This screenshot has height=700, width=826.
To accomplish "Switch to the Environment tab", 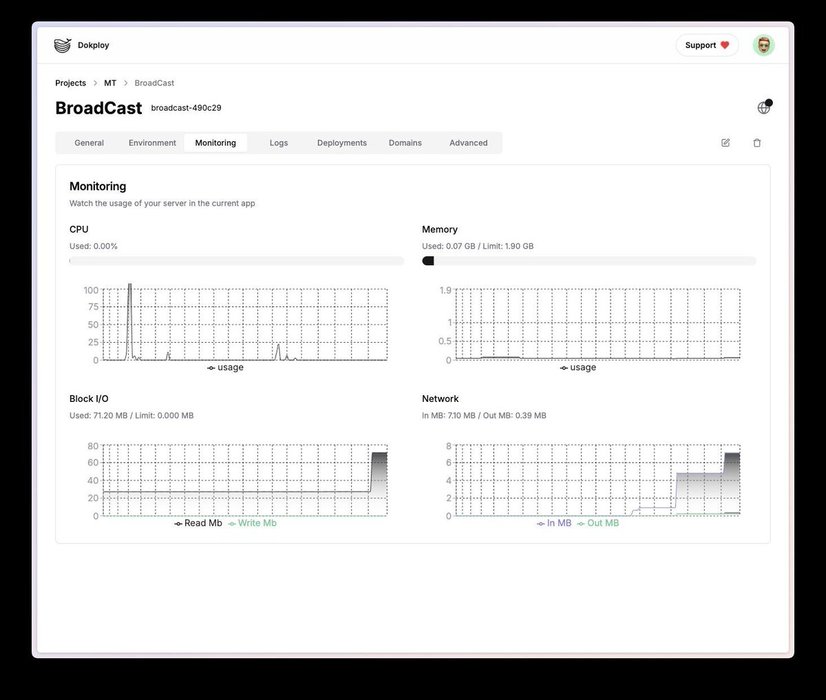I will click(152, 143).
